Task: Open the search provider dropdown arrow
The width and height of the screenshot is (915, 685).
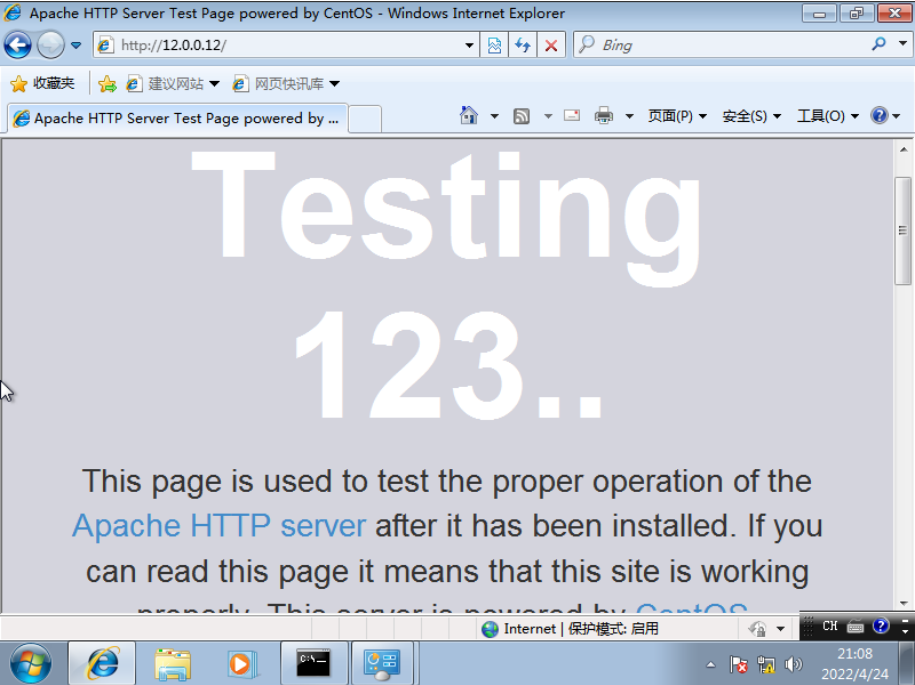Action: pyautogui.click(x=903, y=44)
